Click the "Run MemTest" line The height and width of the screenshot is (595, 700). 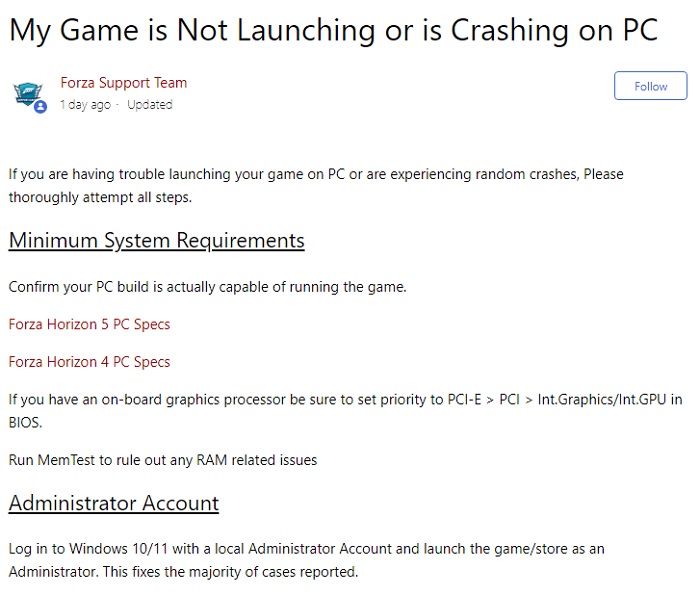tap(162, 460)
